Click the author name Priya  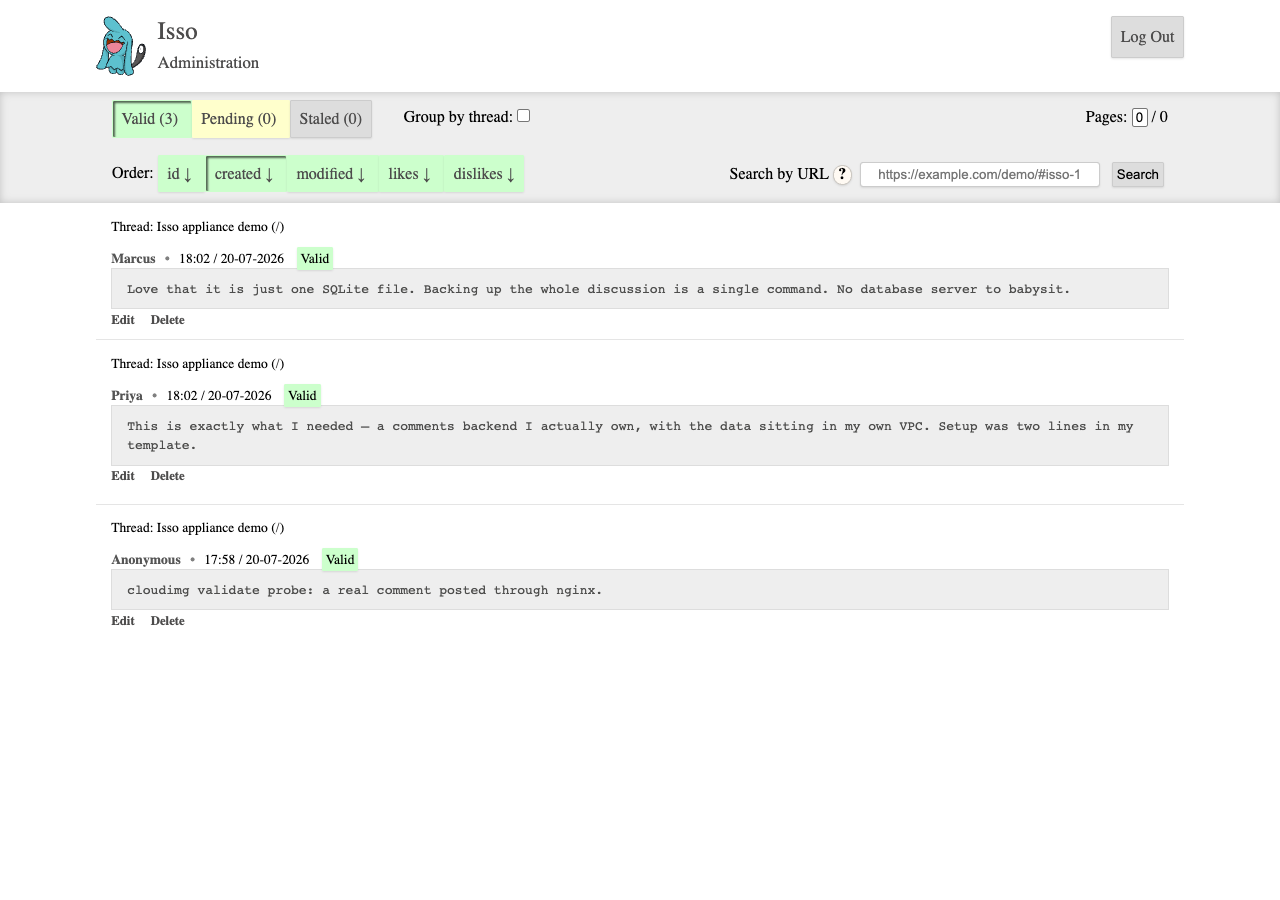127,396
